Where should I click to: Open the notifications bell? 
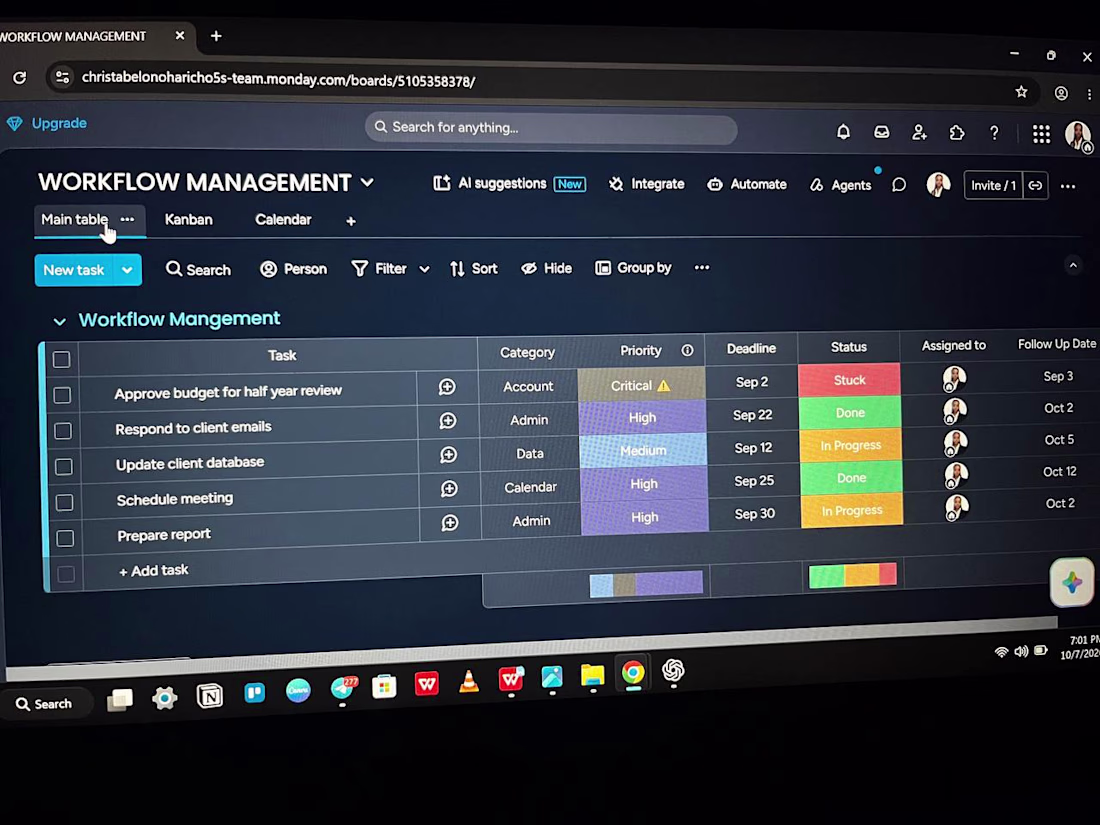(843, 132)
